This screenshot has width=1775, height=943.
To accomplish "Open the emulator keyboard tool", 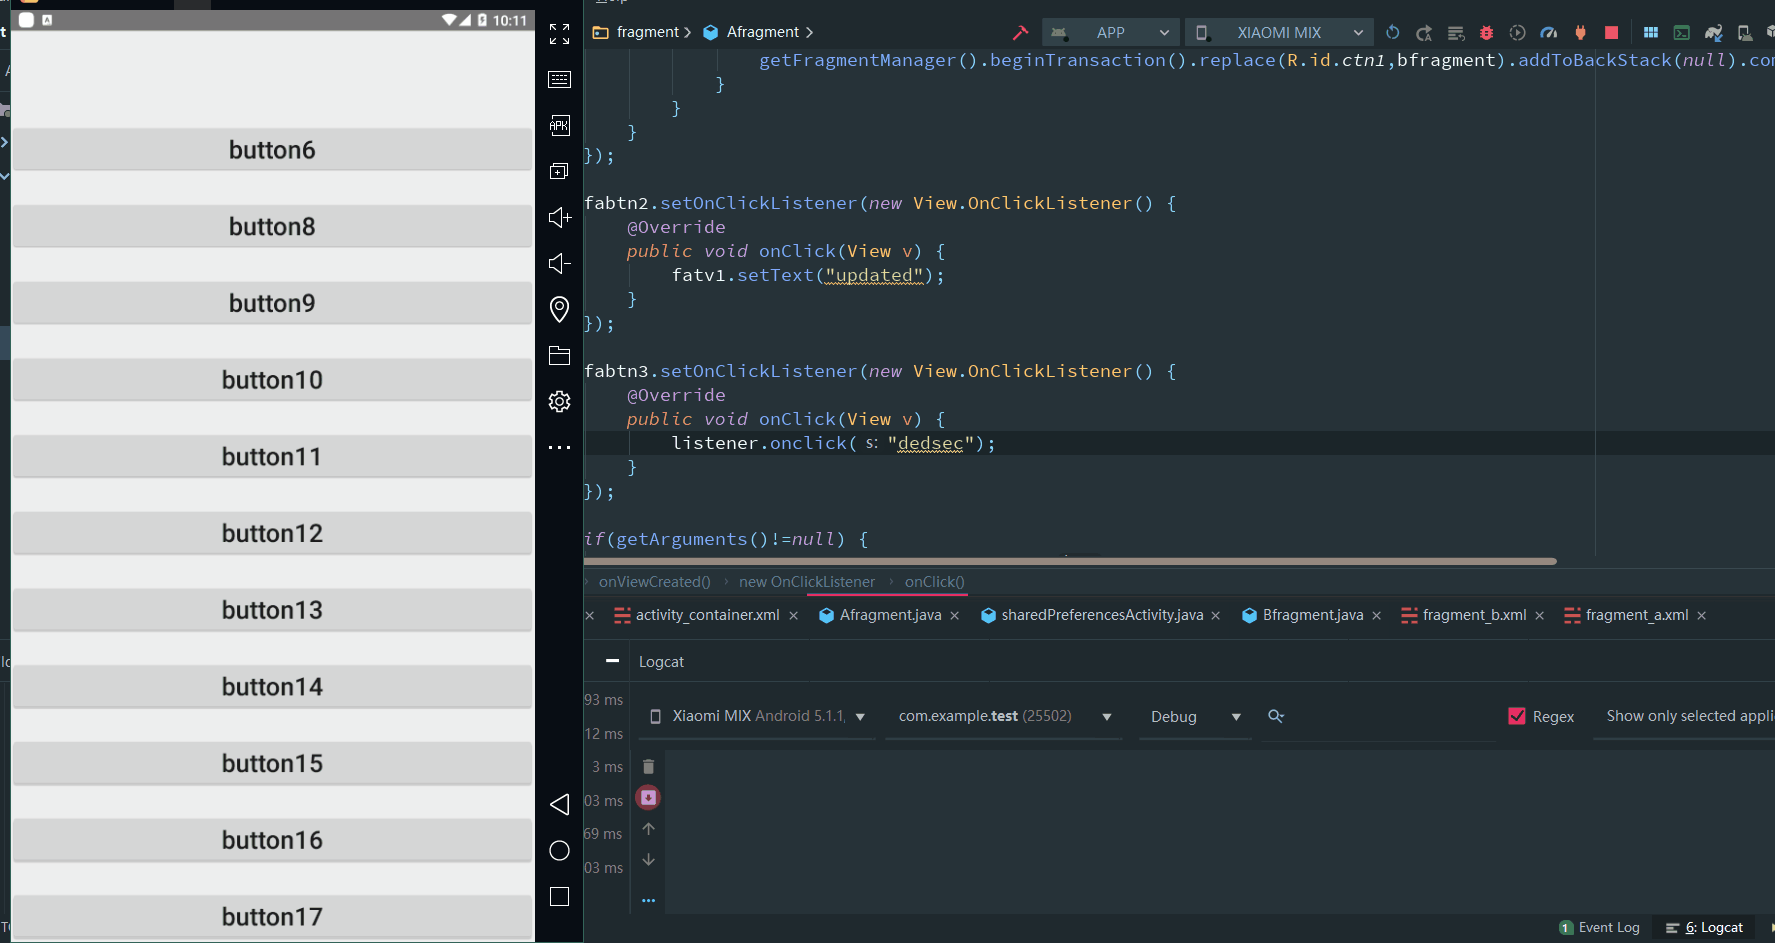I will (x=560, y=80).
